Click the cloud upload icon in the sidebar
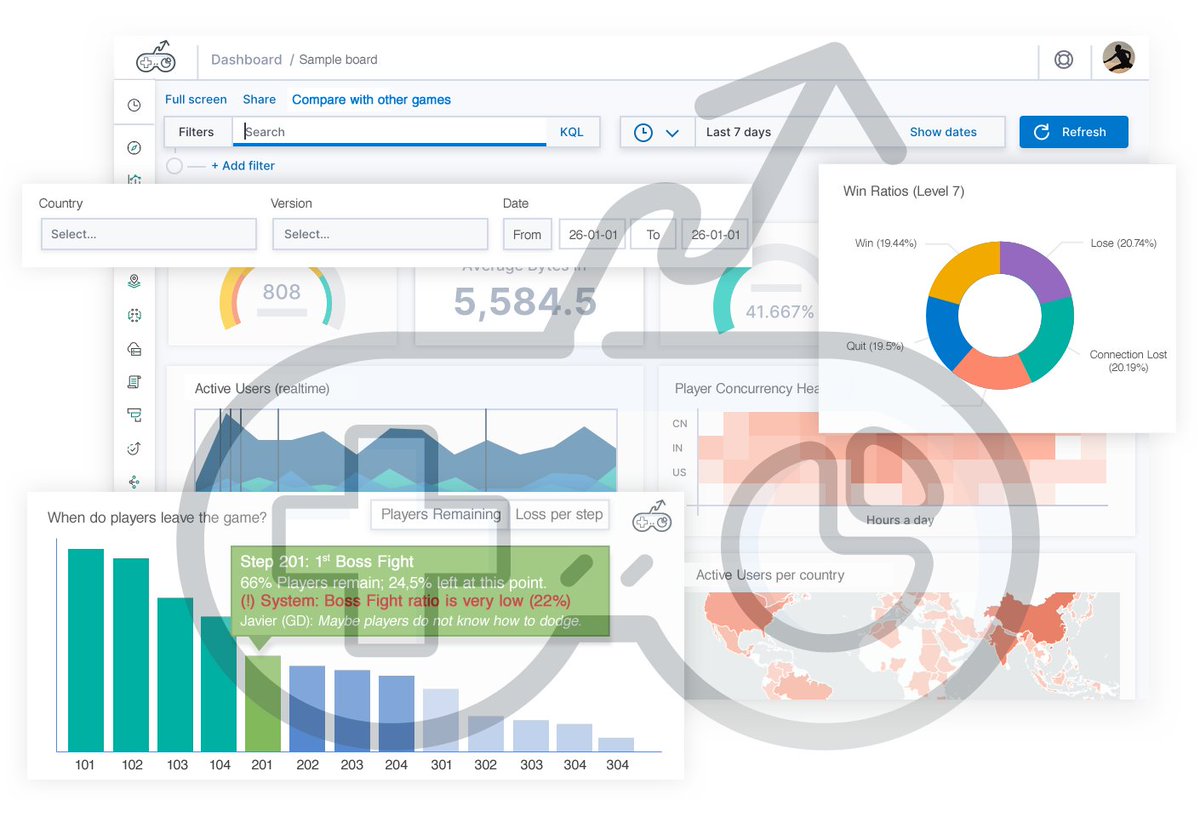Viewport: 1200px width, 817px height. [x=134, y=349]
